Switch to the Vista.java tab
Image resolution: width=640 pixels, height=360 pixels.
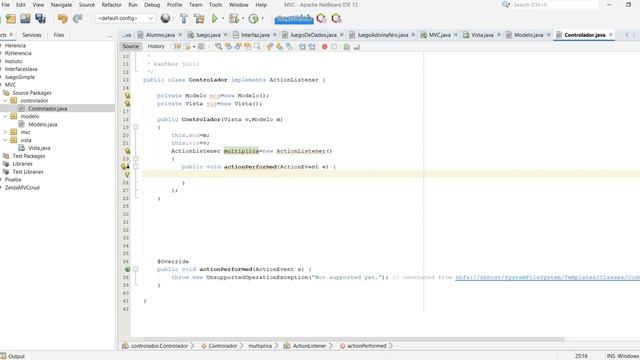pyautogui.click(x=482, y=35)
